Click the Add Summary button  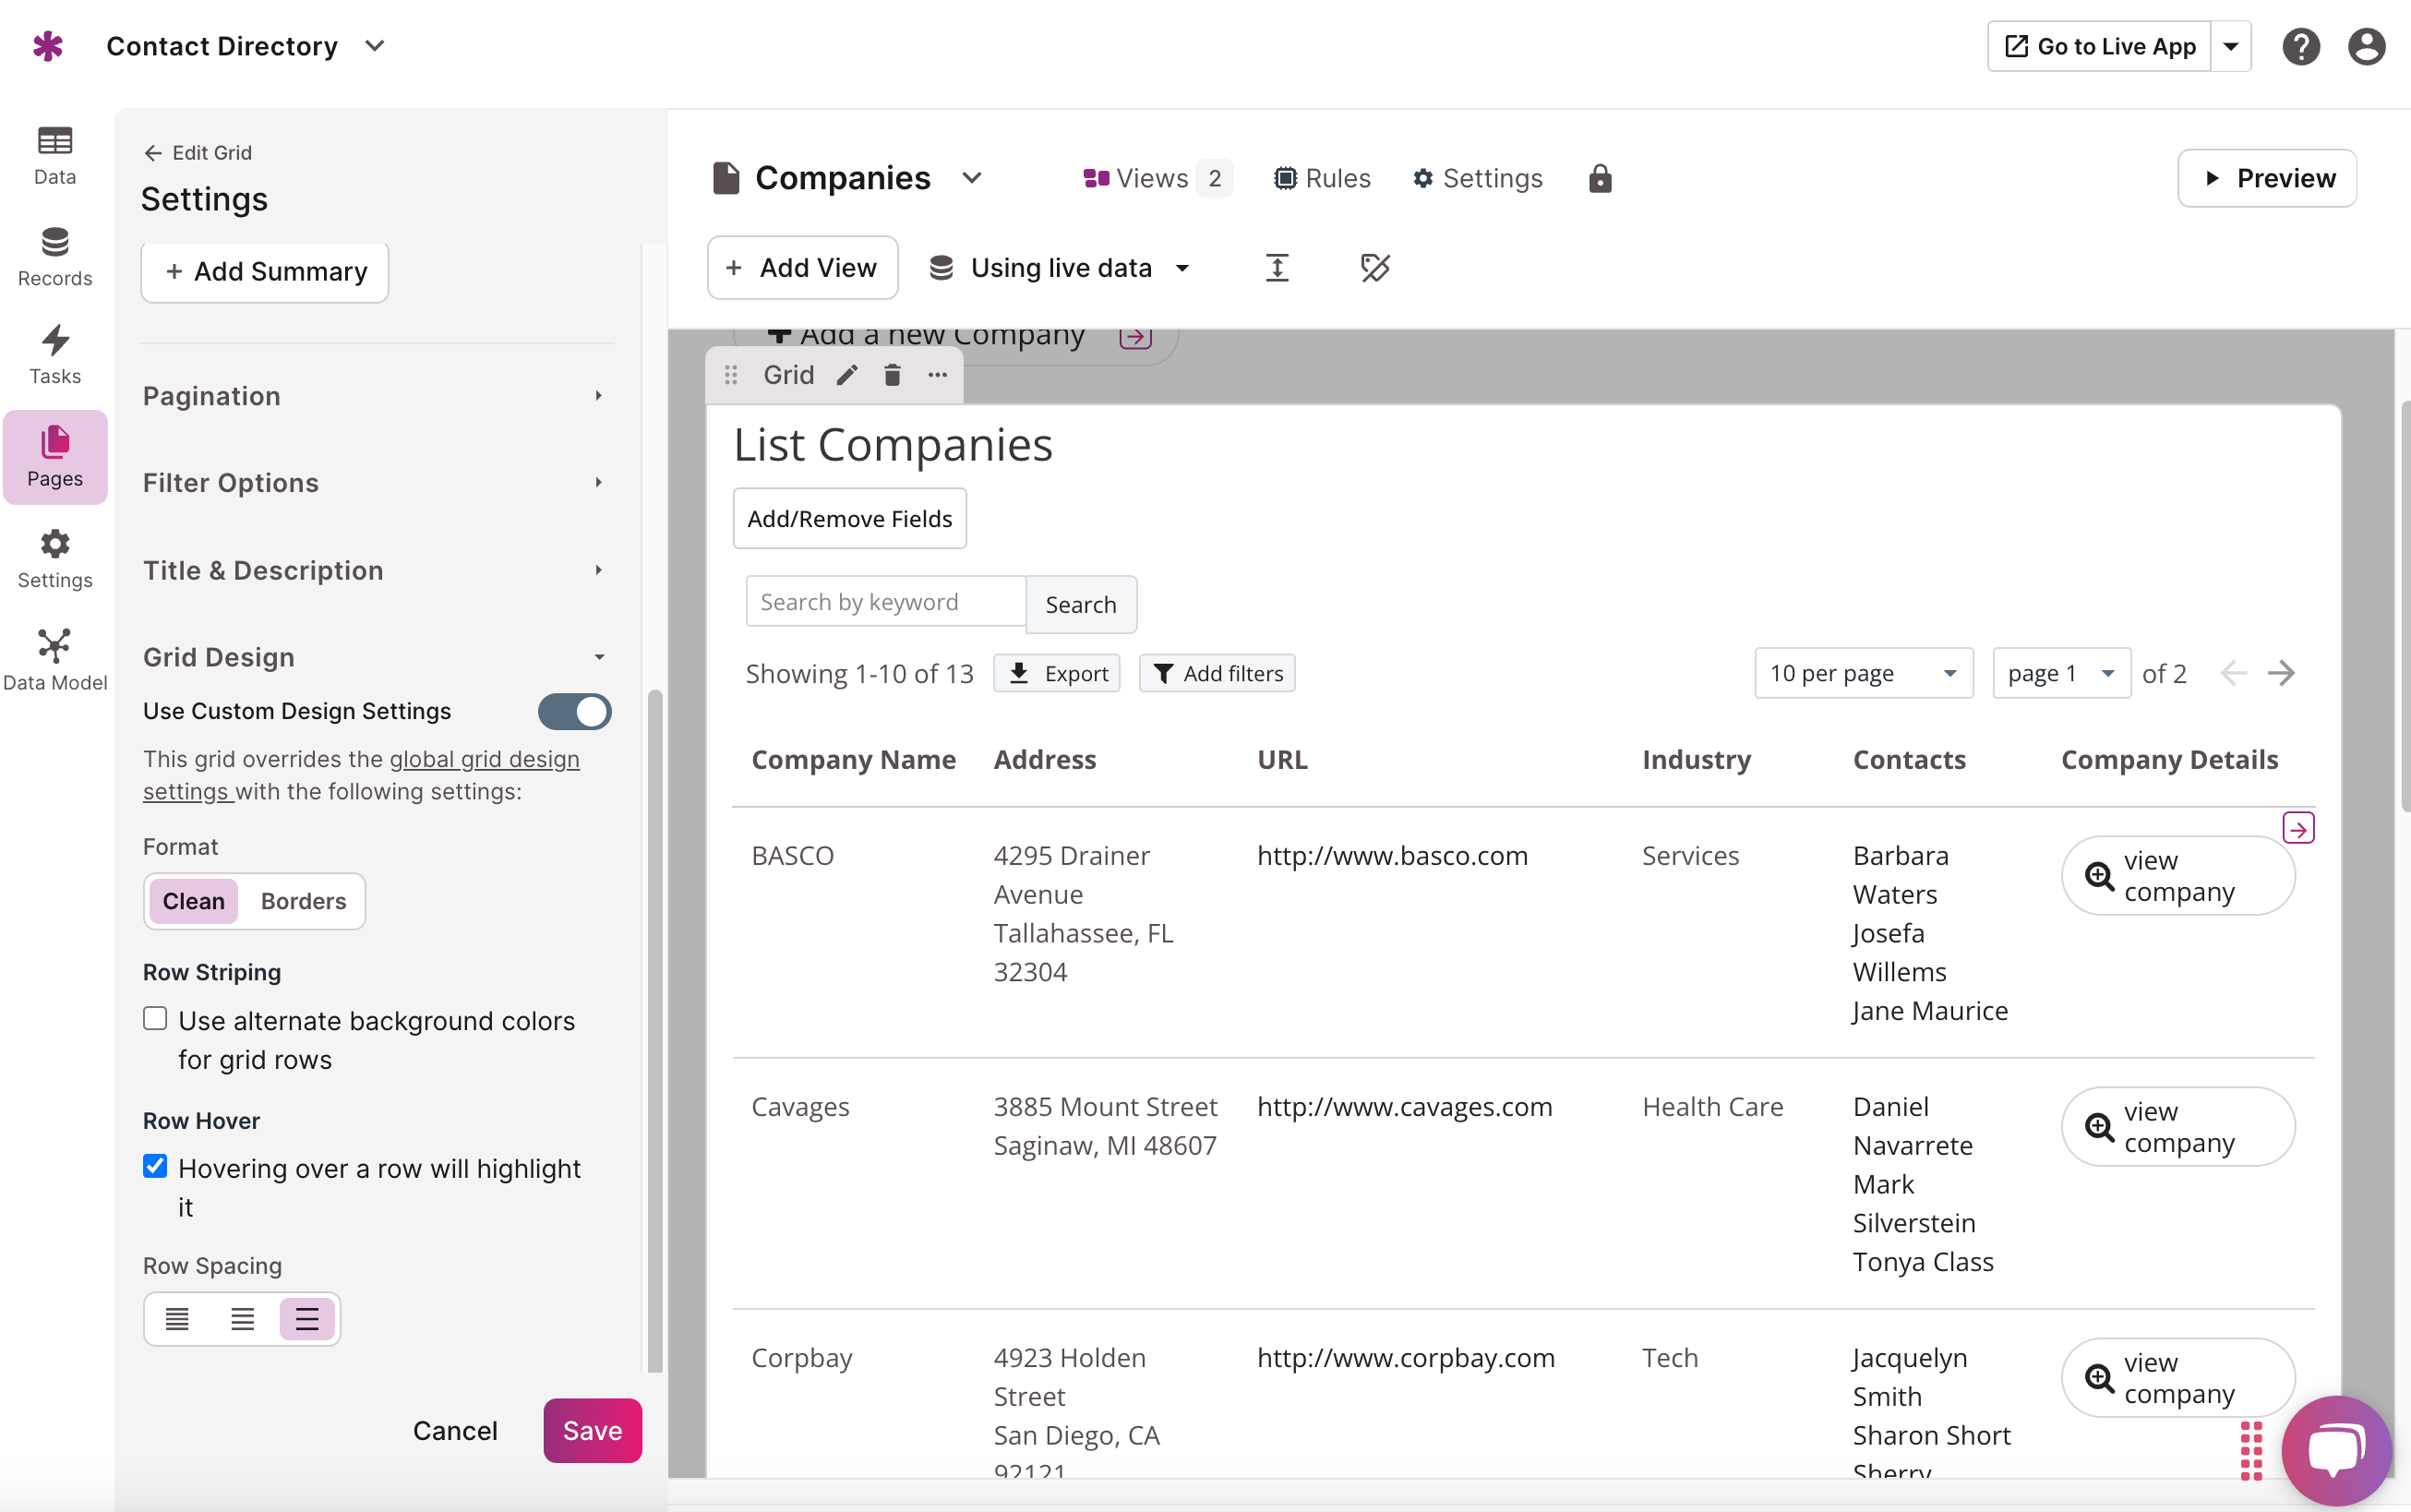click(265, 272)
